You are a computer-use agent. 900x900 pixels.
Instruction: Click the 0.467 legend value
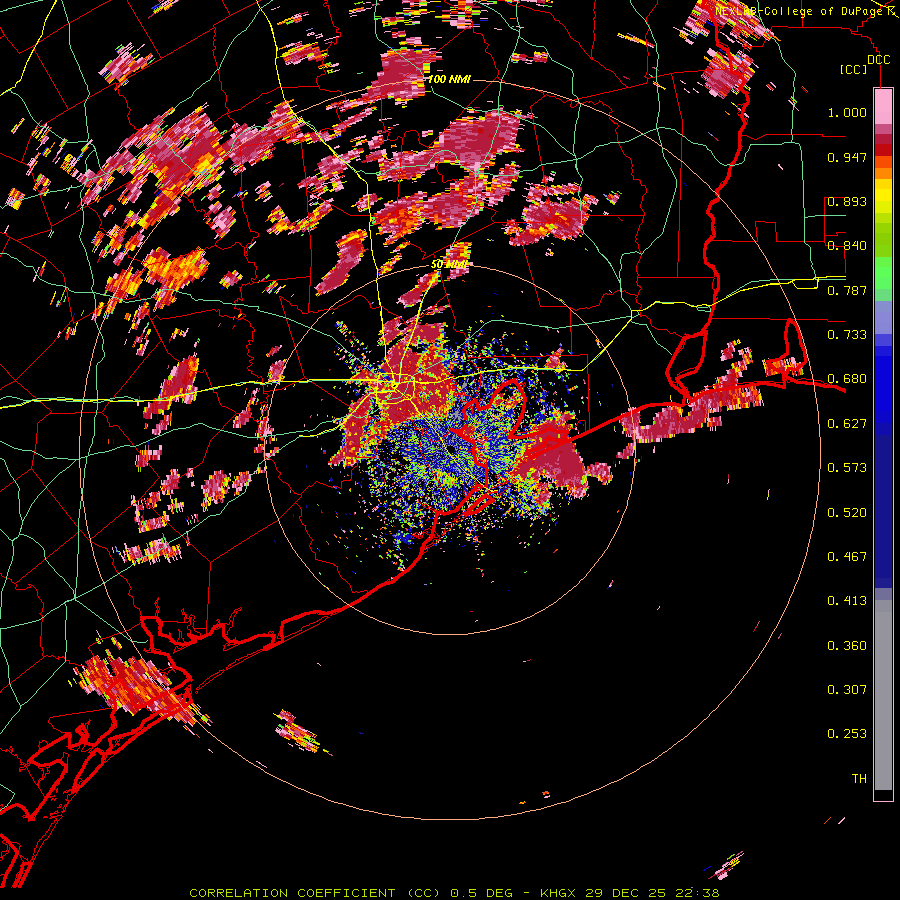pos(847,557)
